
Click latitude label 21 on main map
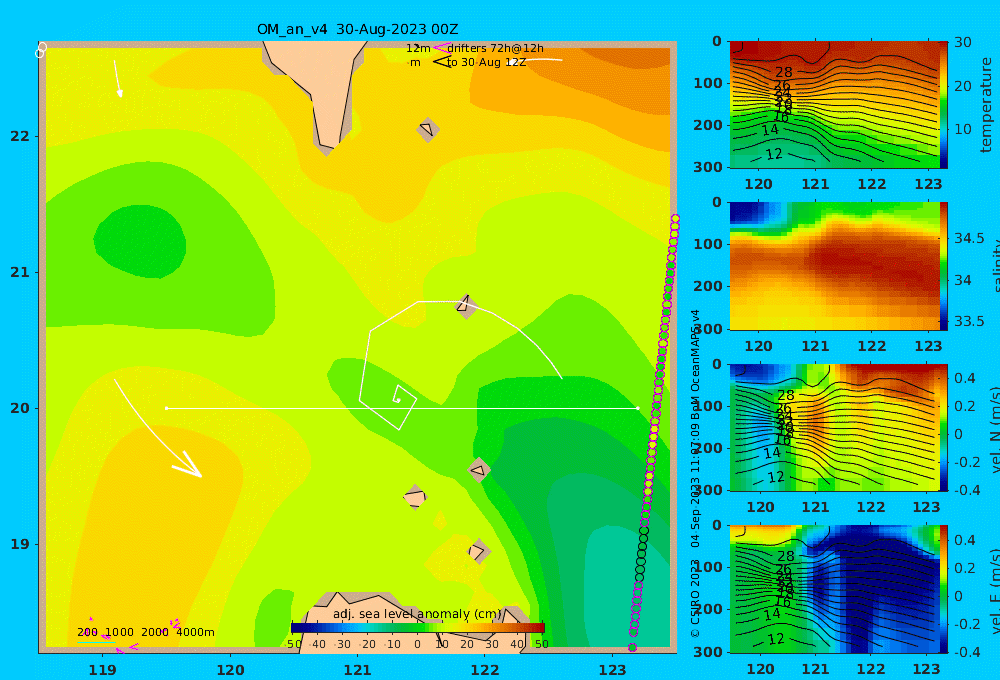point(20,272)
